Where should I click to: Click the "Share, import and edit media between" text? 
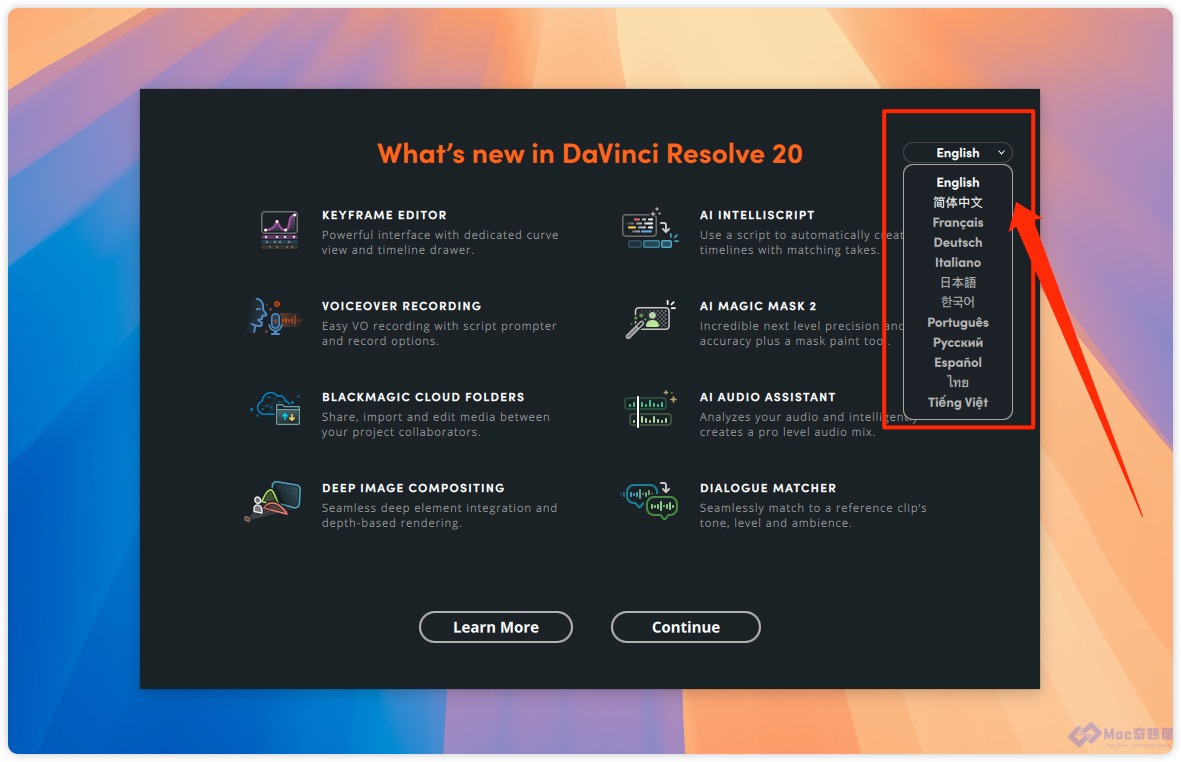point(435,417)
